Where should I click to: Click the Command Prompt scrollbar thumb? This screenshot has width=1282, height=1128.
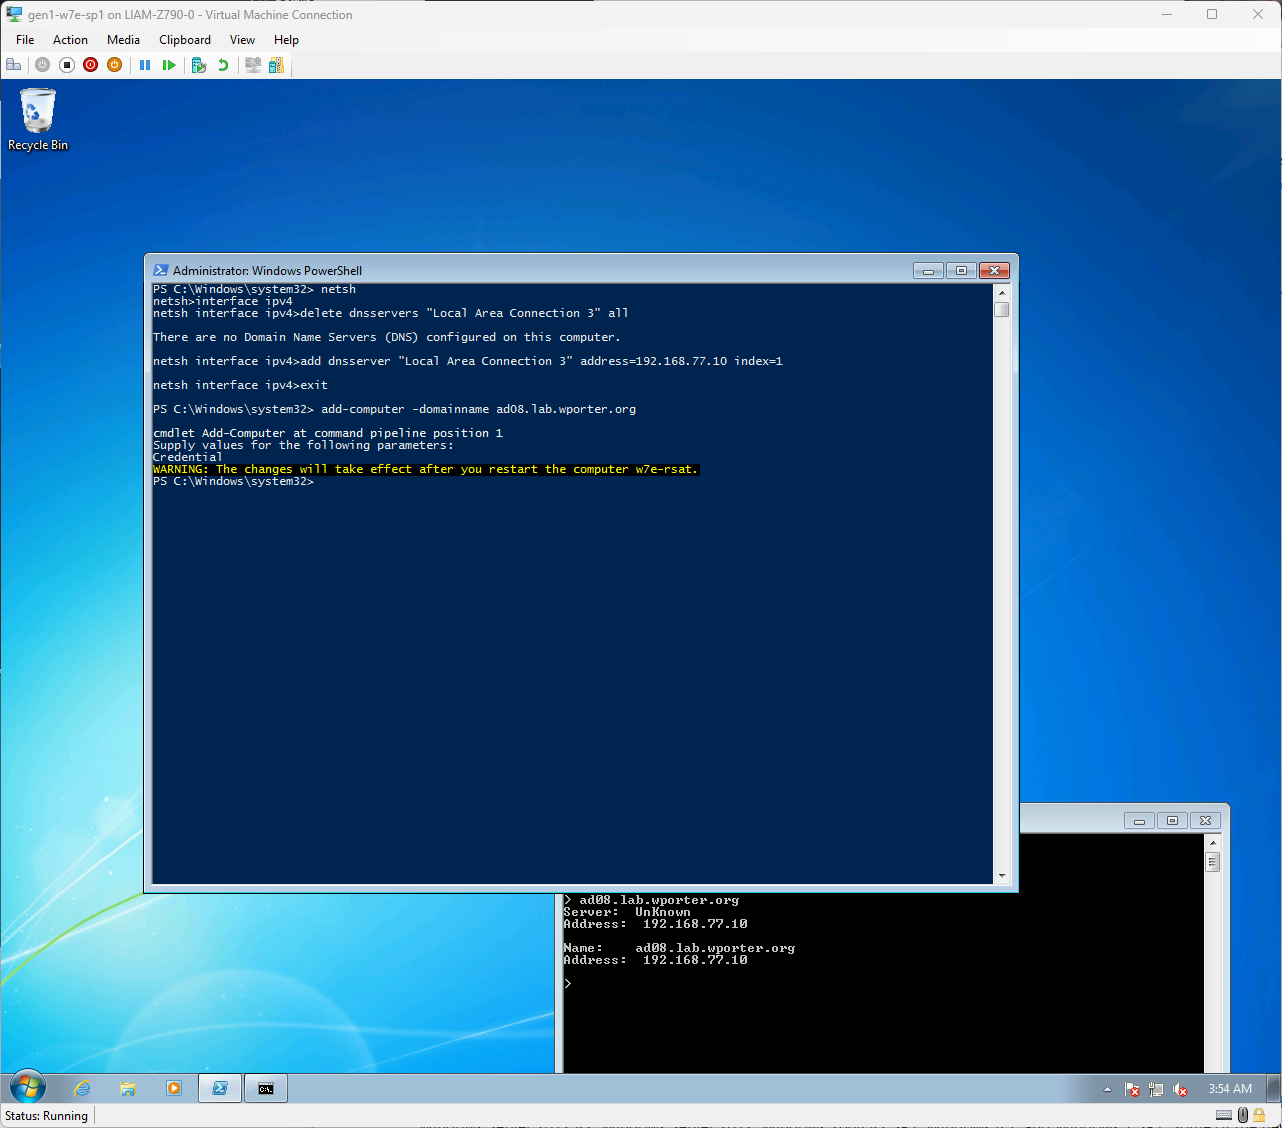[x=1213, y=862]
